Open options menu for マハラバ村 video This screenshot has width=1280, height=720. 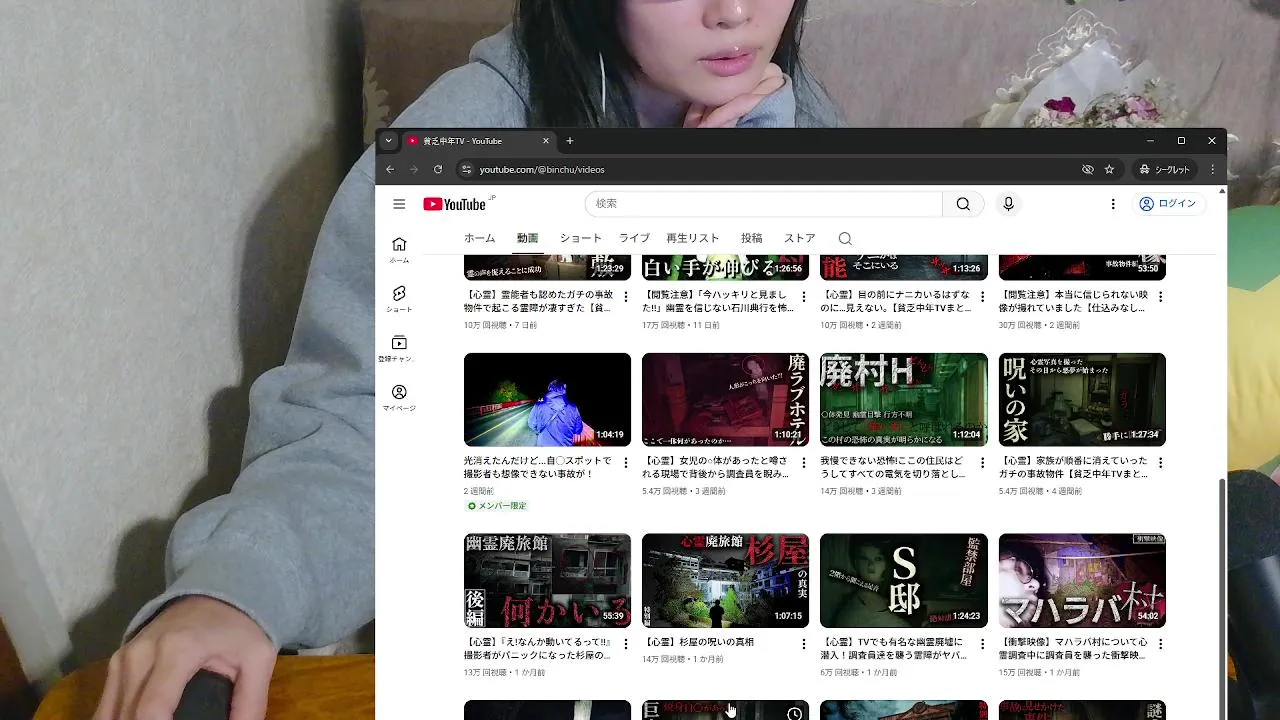pos(1160,644)
